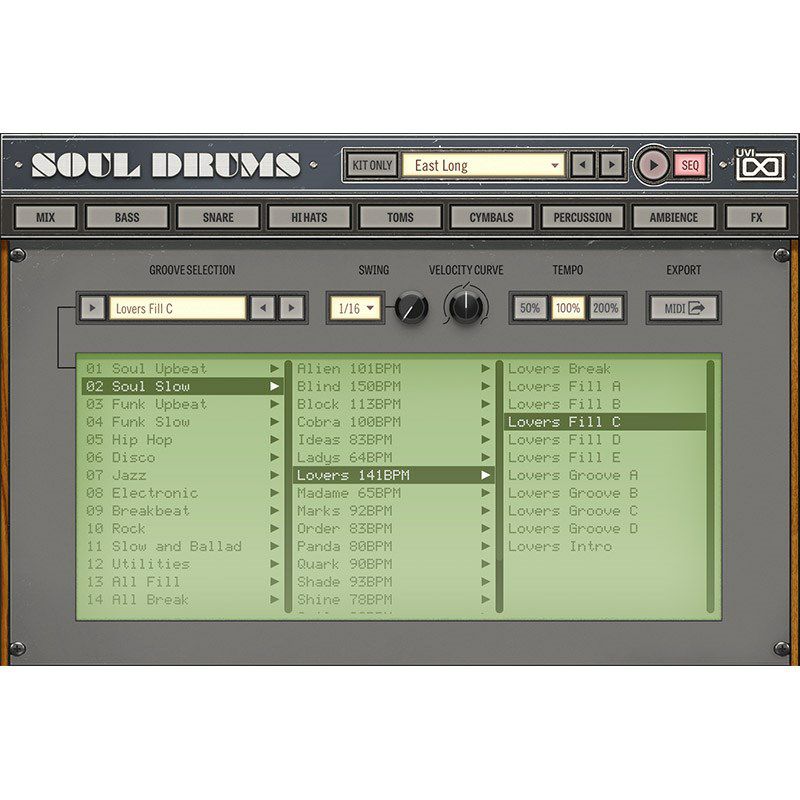Switch to the BASS tab

[127, 217]
